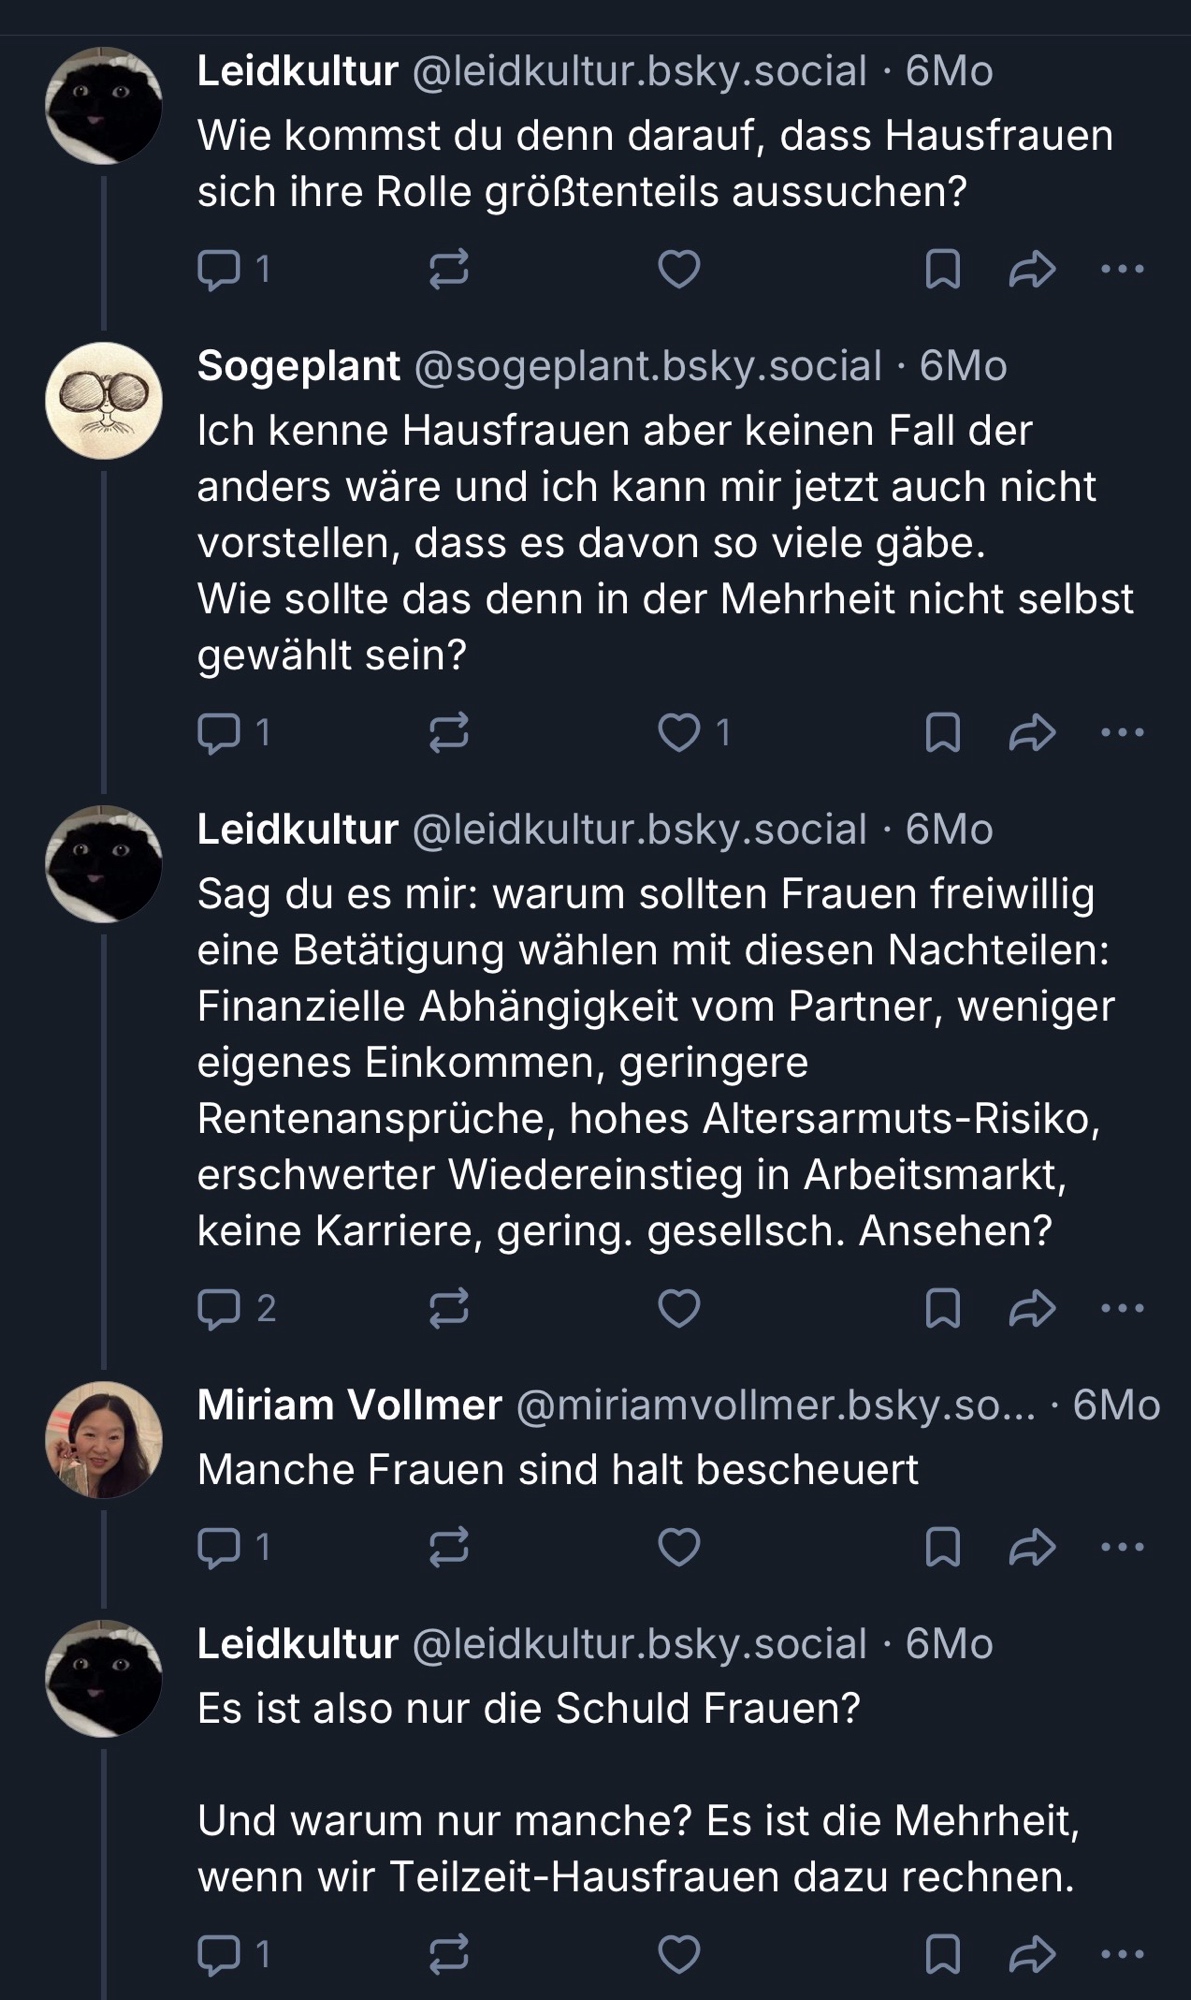Open more options on Leidkultur's first post
The height and width of the screenshot is (2000, 1191).
pos(1122,269)
